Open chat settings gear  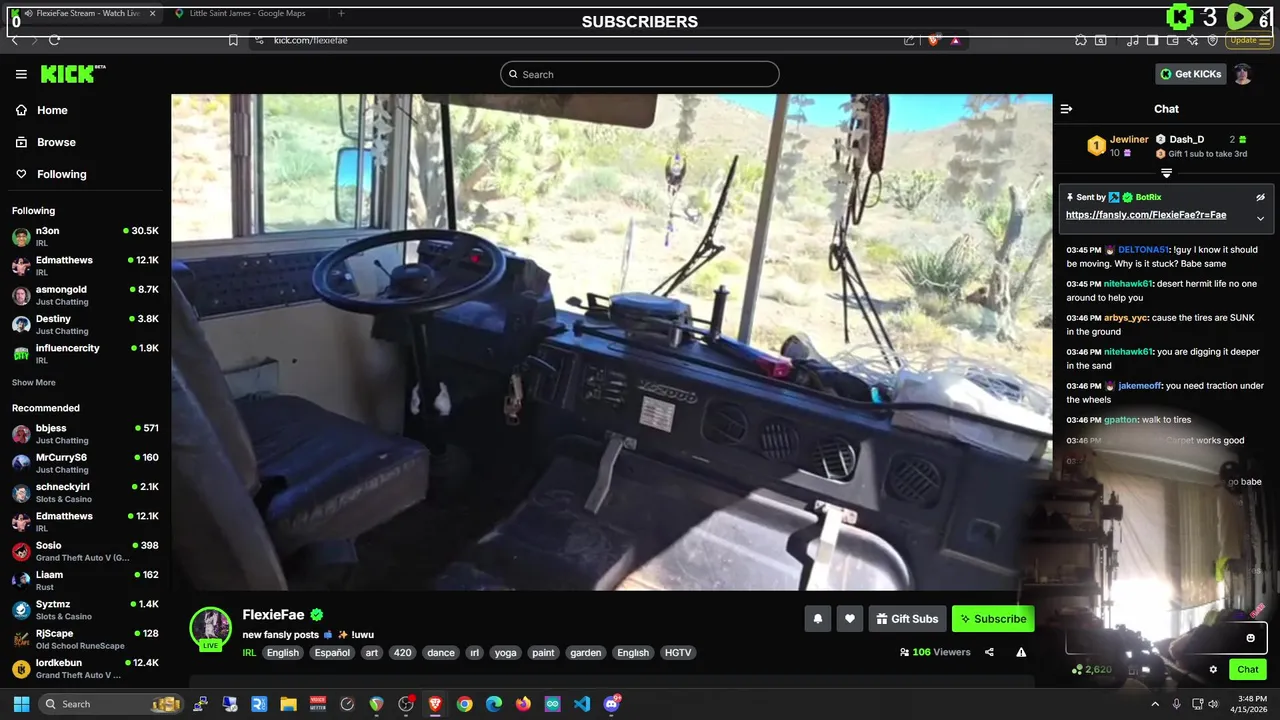[x=1213, y=670]
